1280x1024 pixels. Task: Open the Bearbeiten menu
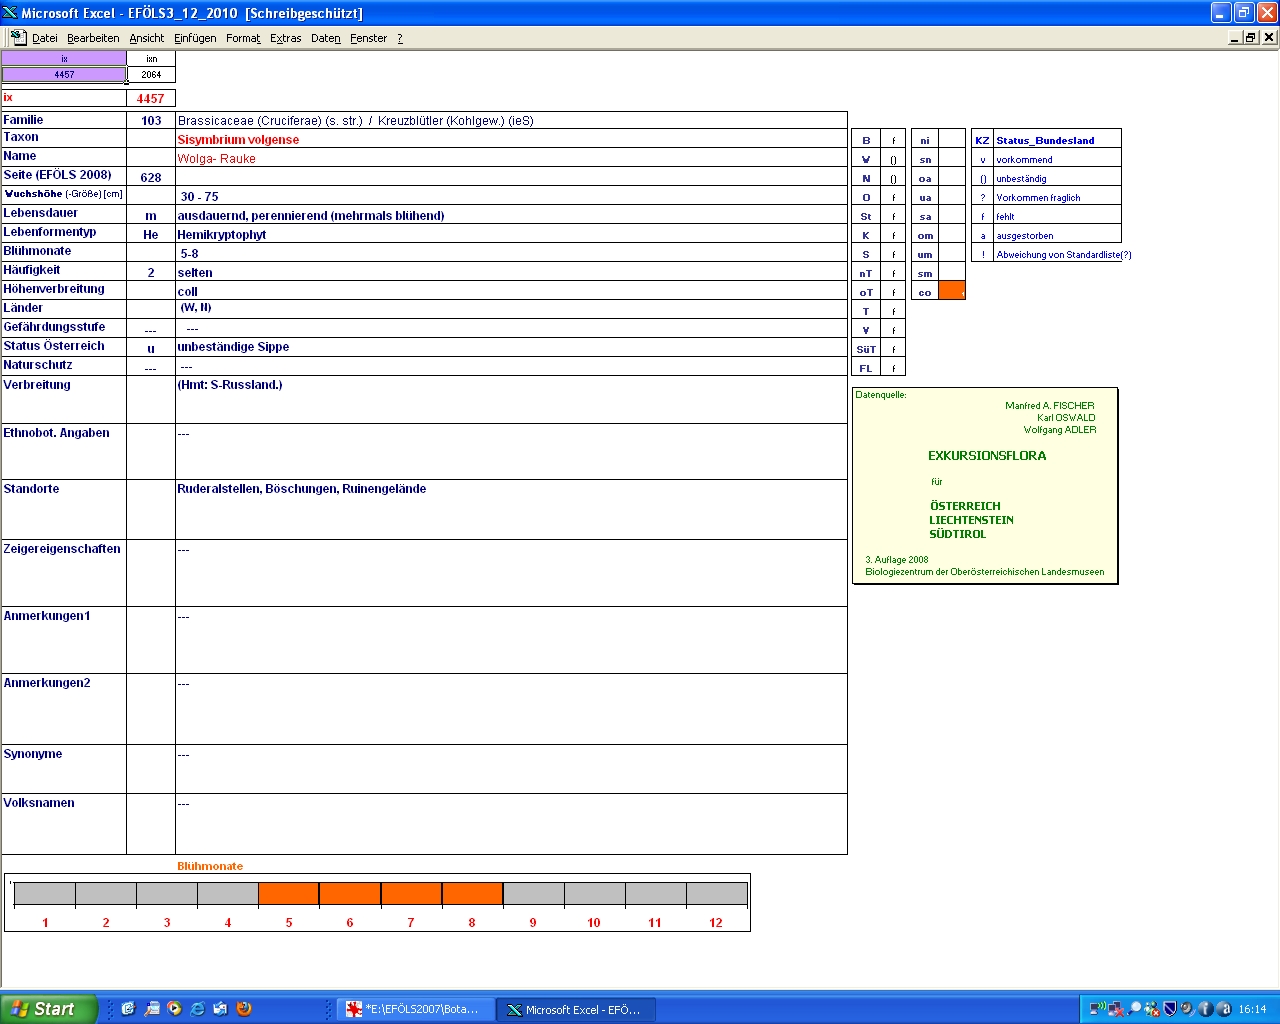pyautogui.click(x=93, y=38)
